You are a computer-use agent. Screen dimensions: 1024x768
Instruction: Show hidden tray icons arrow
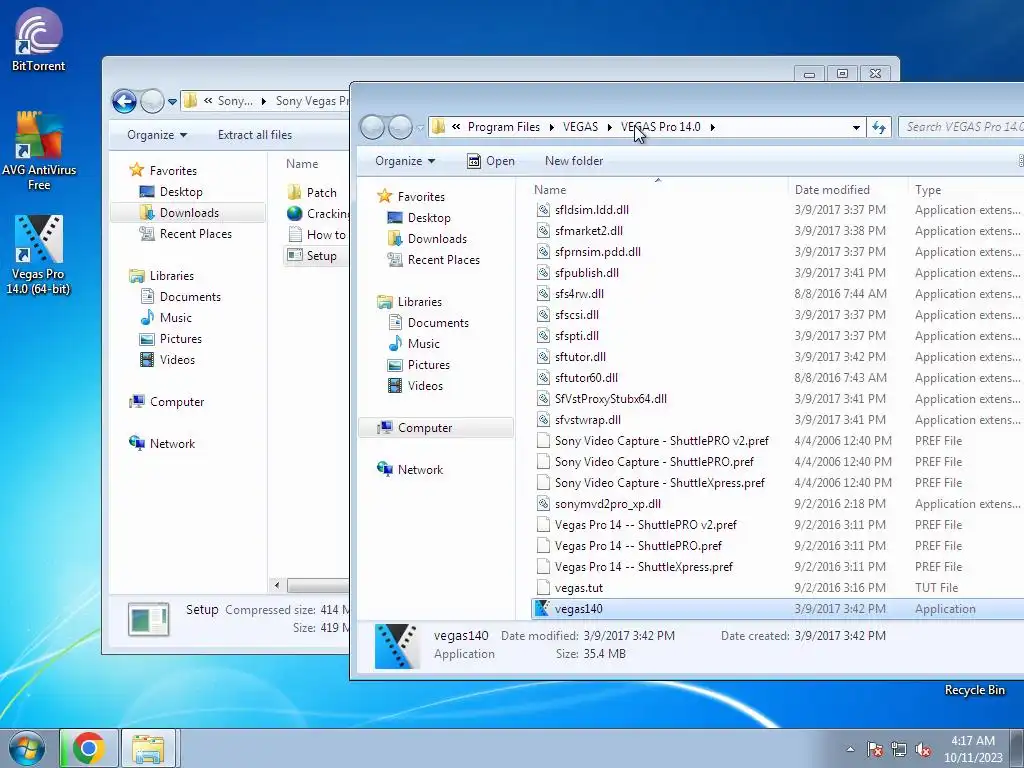click(850, 750)
